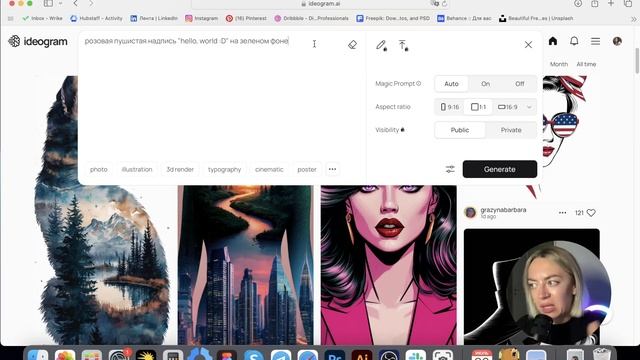Open Safari downloads icon
Image resolution: width=640 pixels, height=360 pixels.
[578, 3]
